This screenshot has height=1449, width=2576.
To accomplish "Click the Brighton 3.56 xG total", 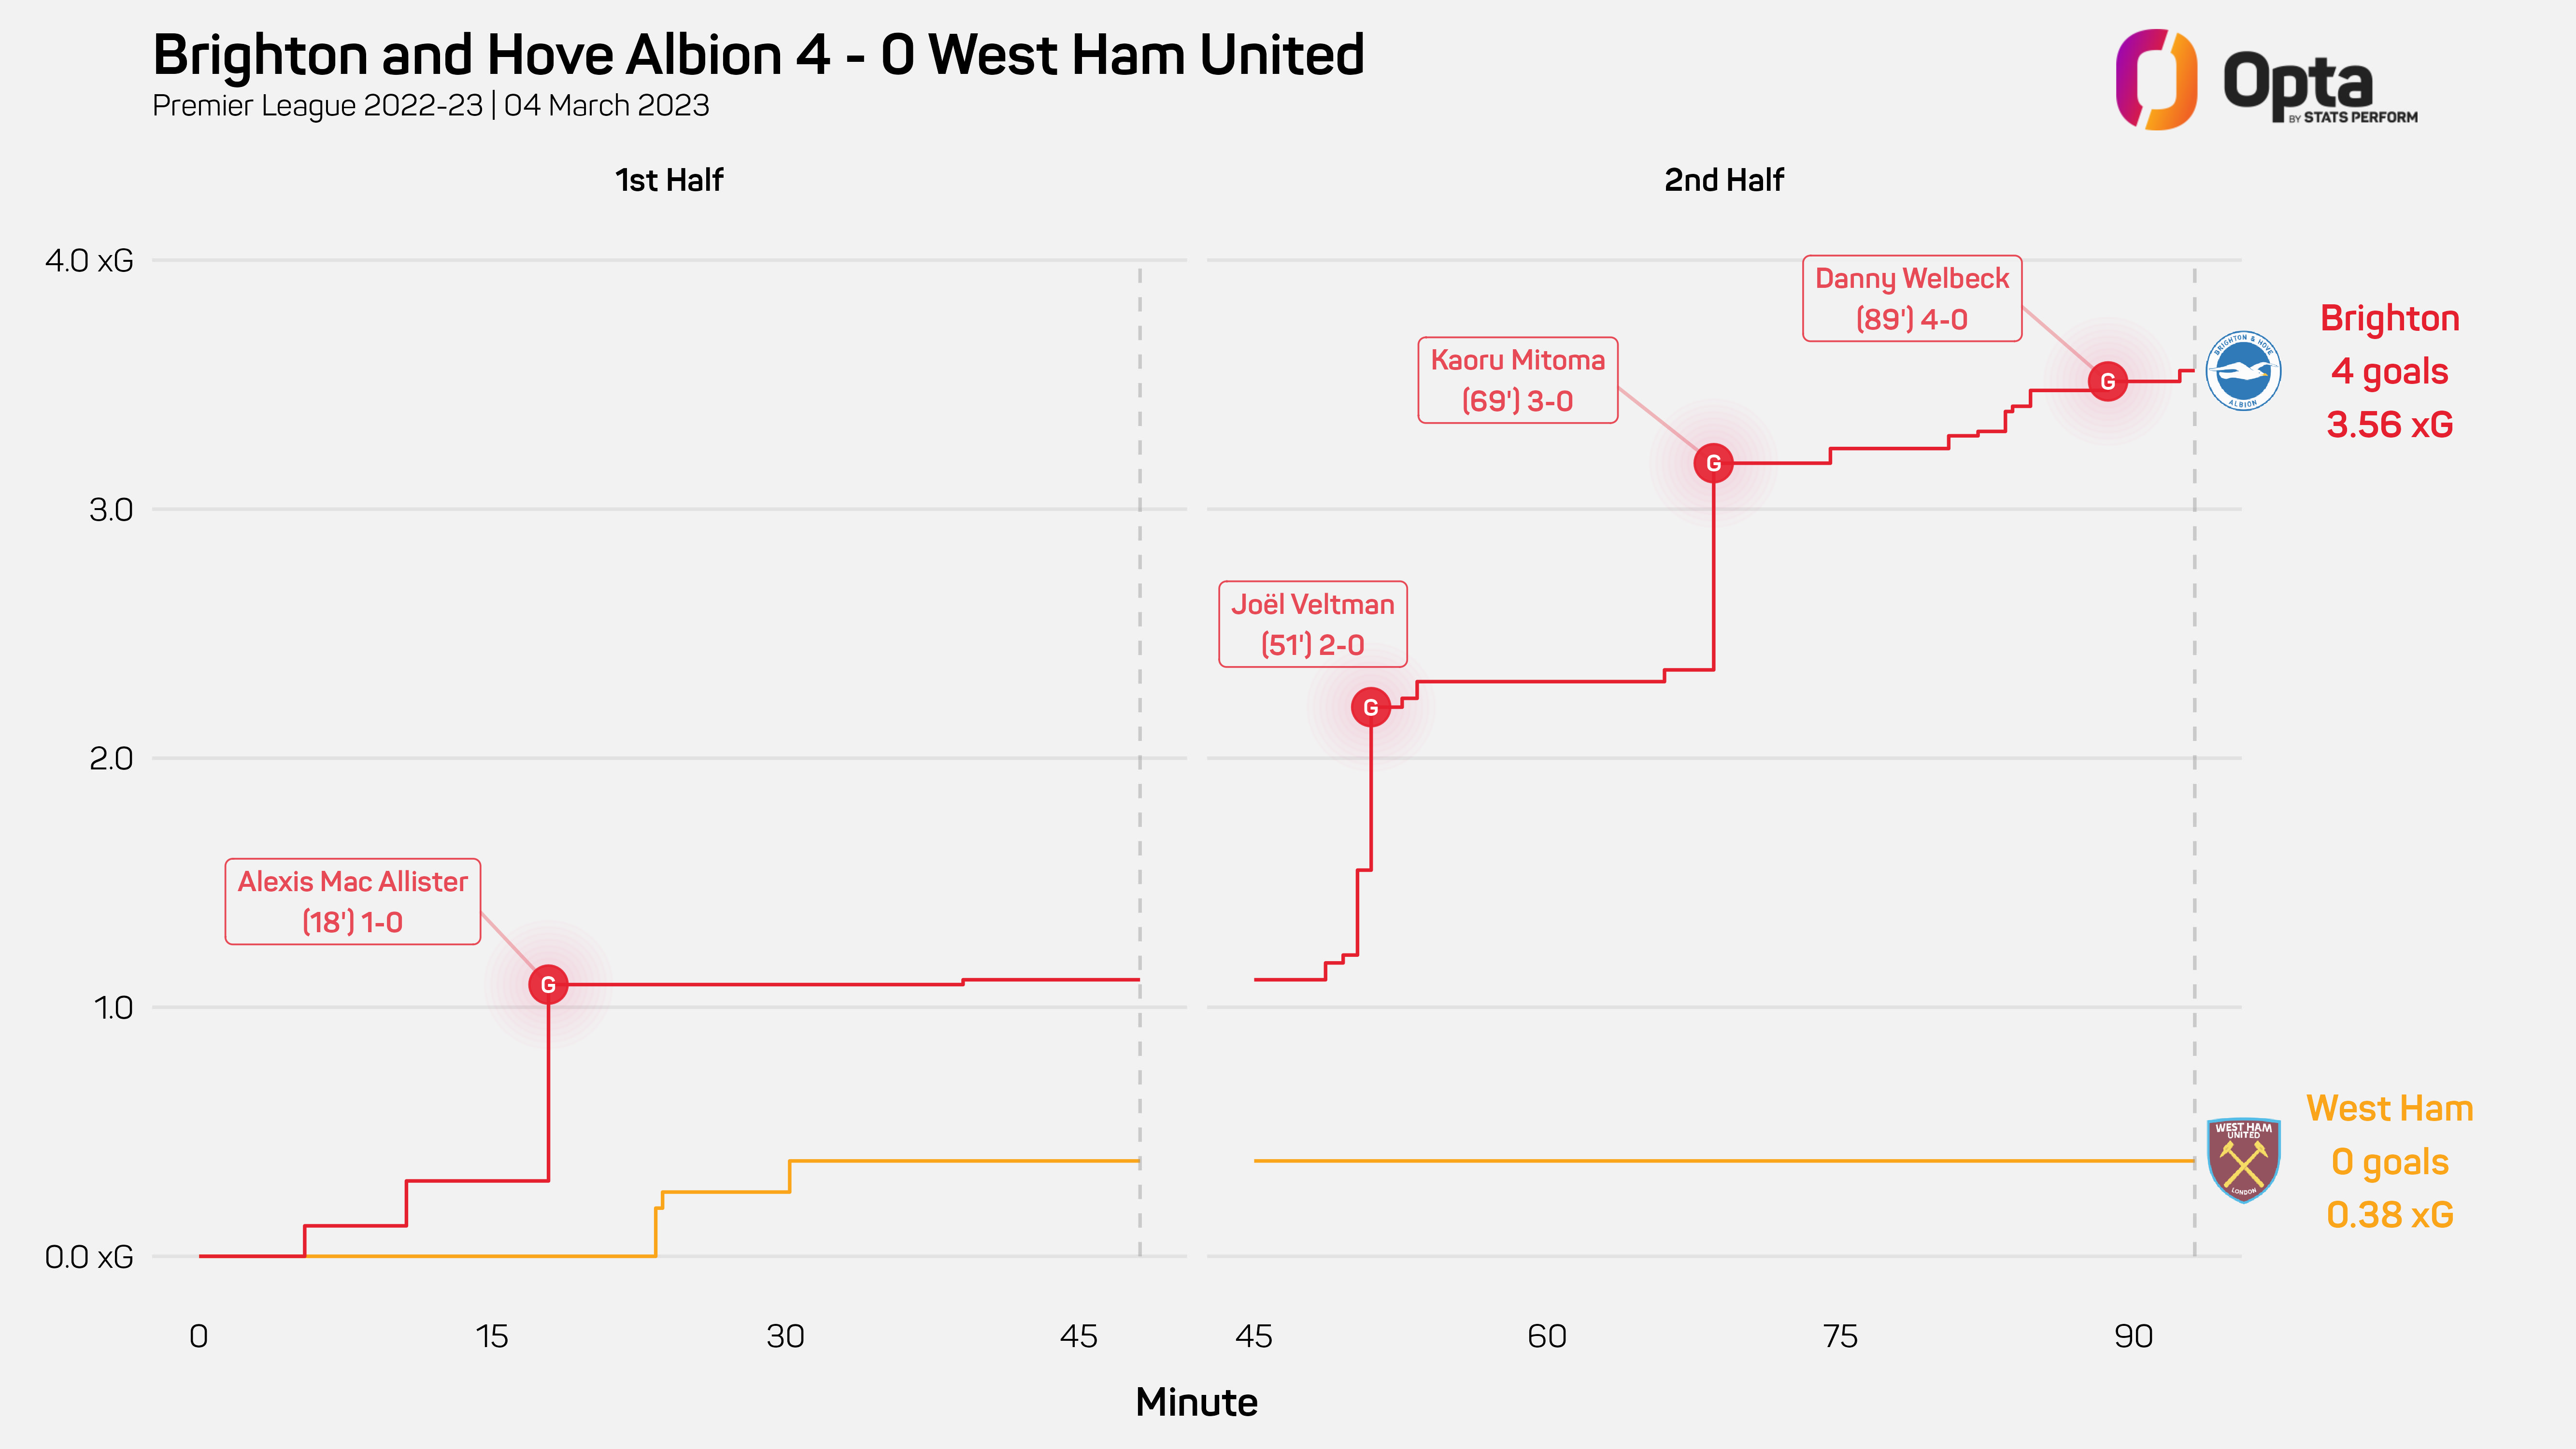I will point(2390,424).
